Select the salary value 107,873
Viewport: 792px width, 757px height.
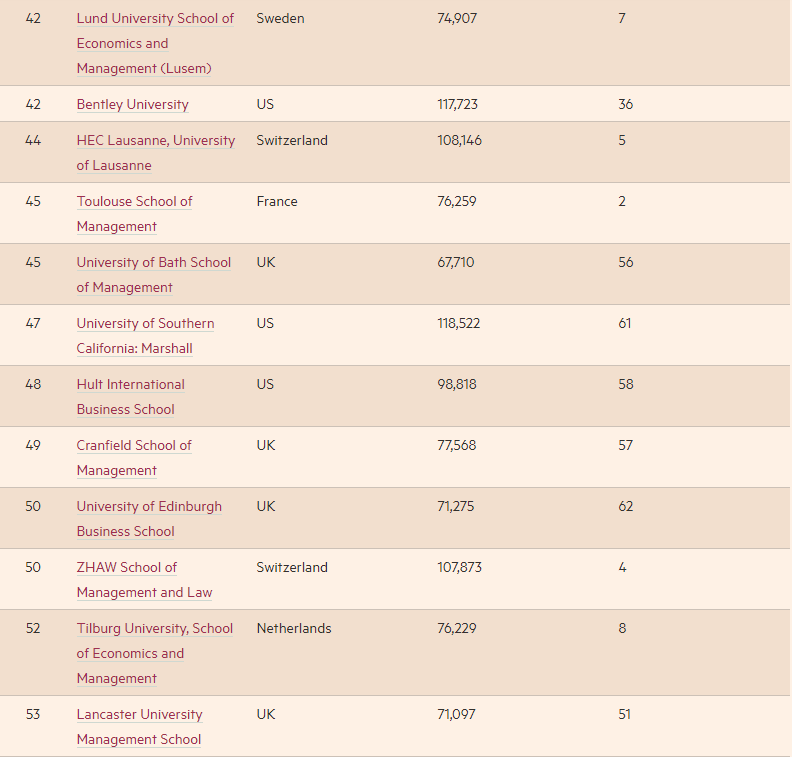point(460,568)
